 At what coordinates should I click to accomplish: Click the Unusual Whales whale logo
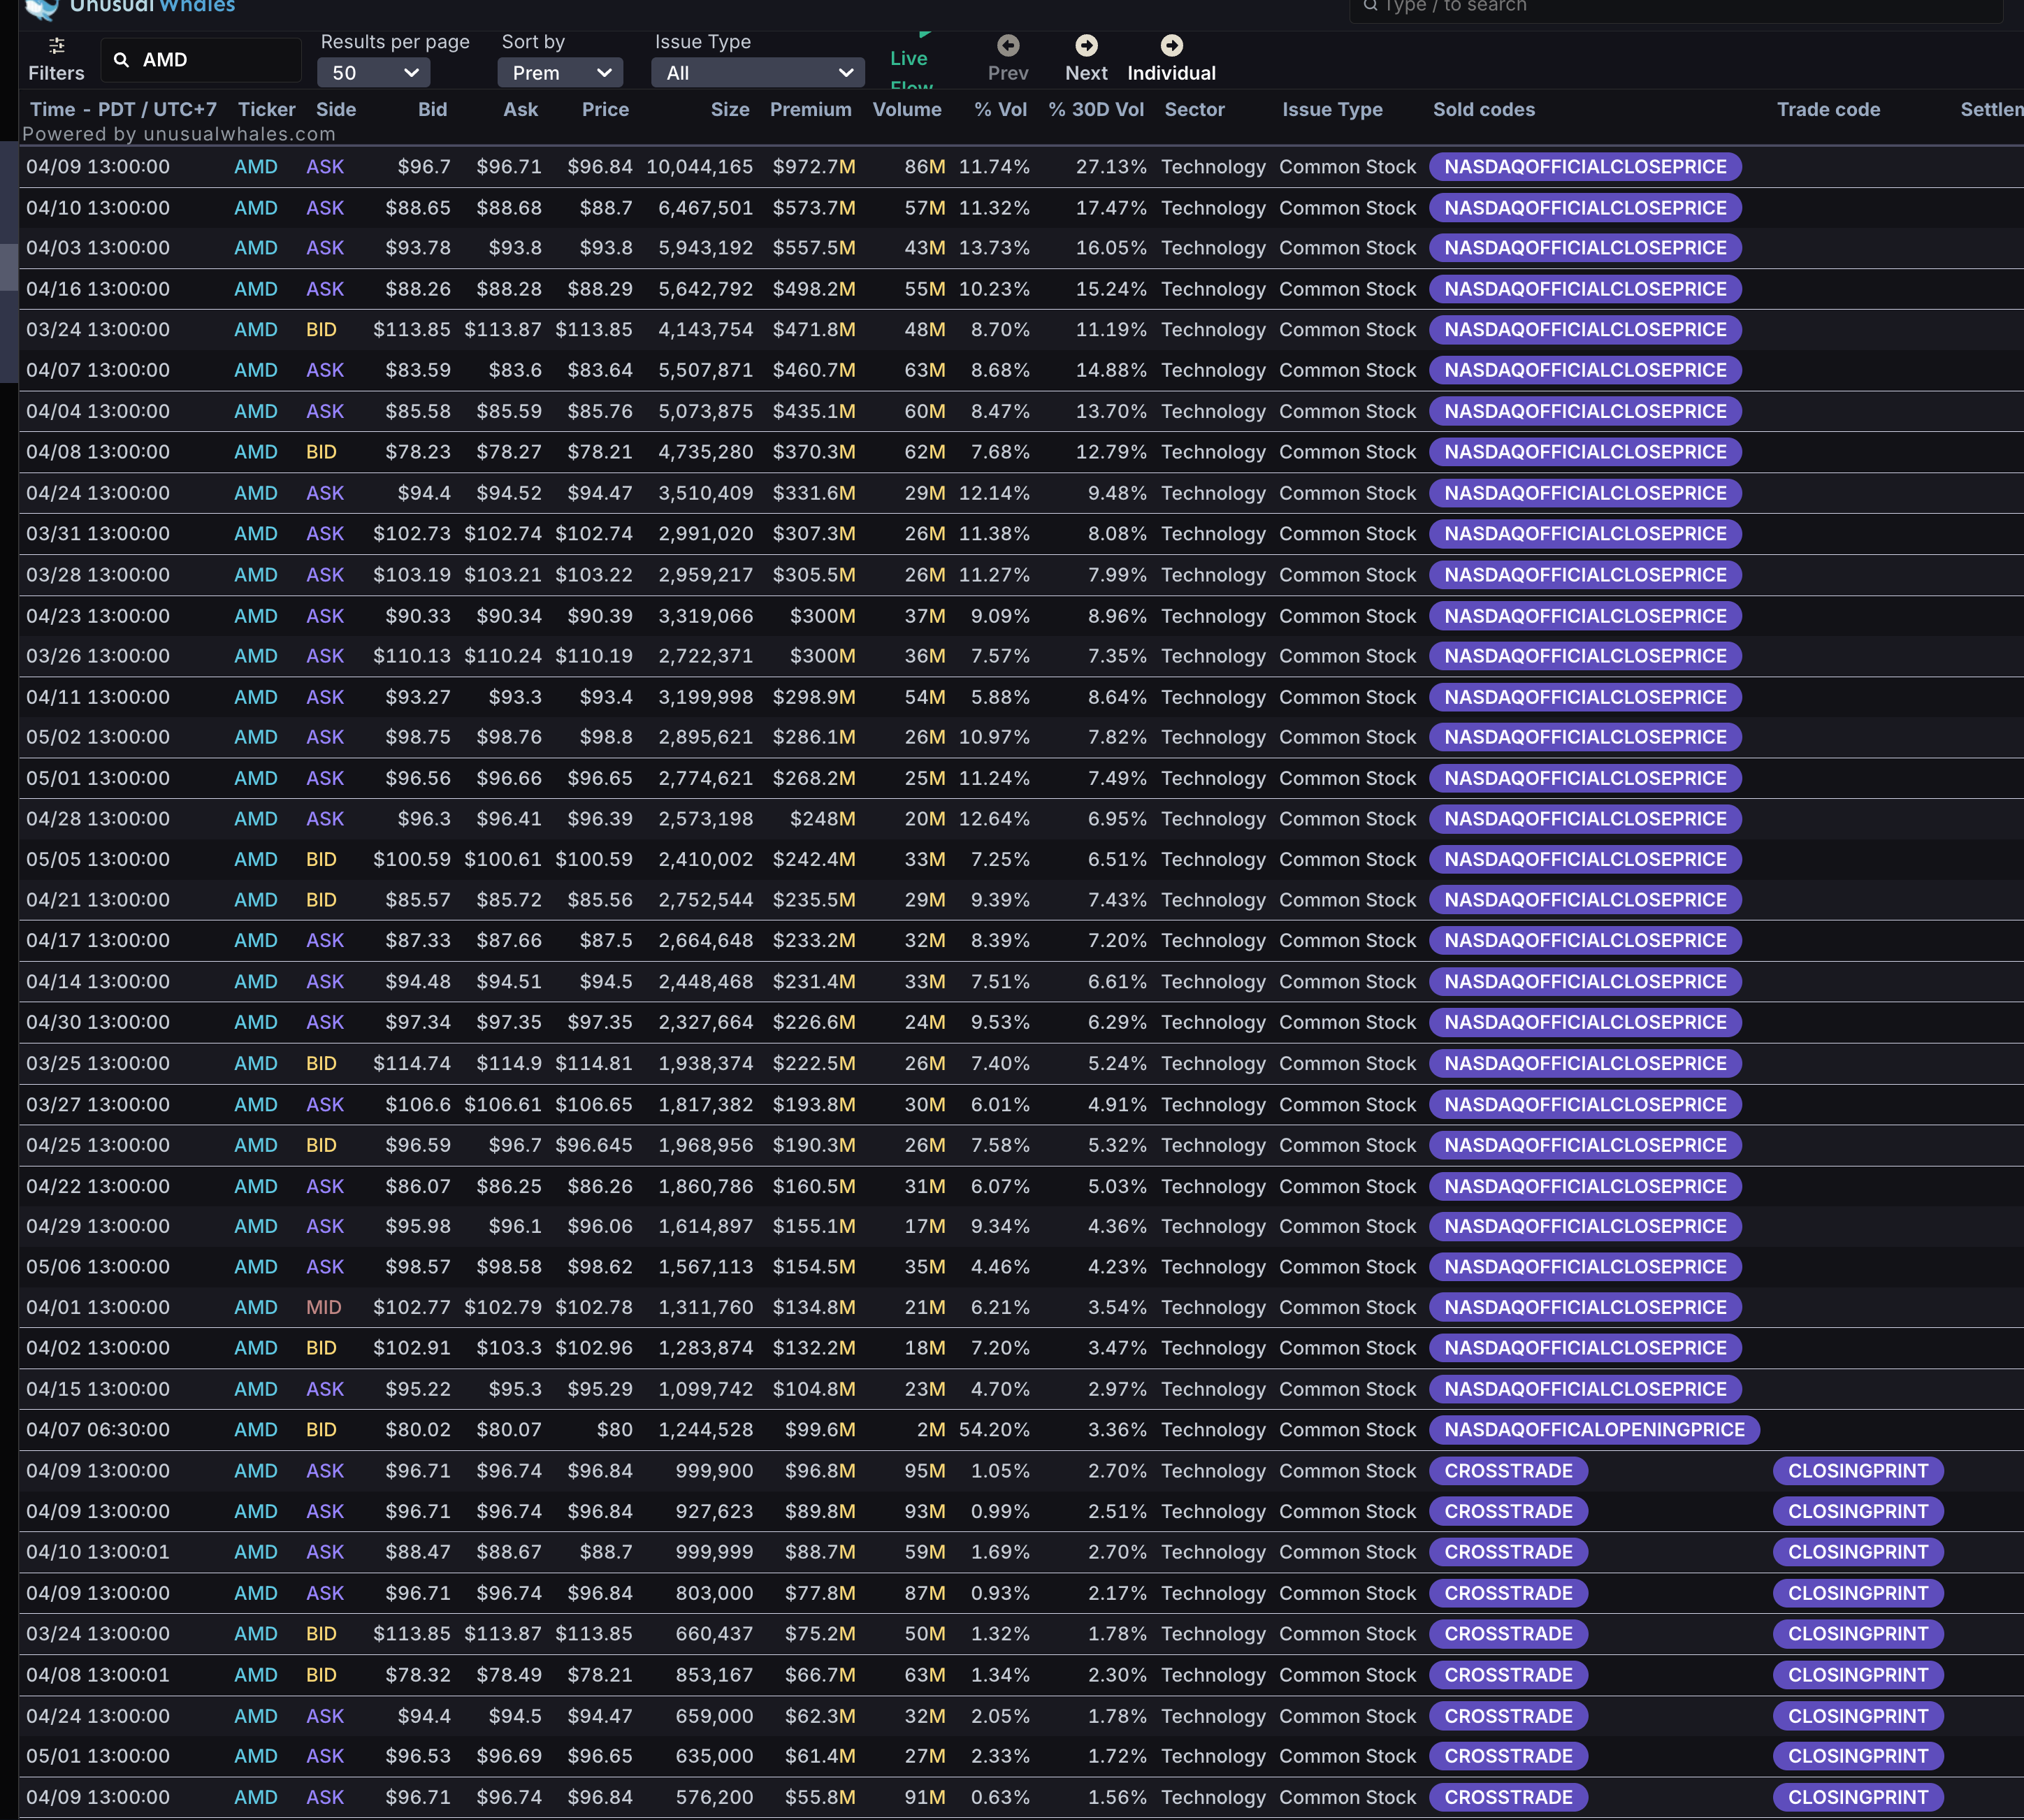tap(41, 9)
